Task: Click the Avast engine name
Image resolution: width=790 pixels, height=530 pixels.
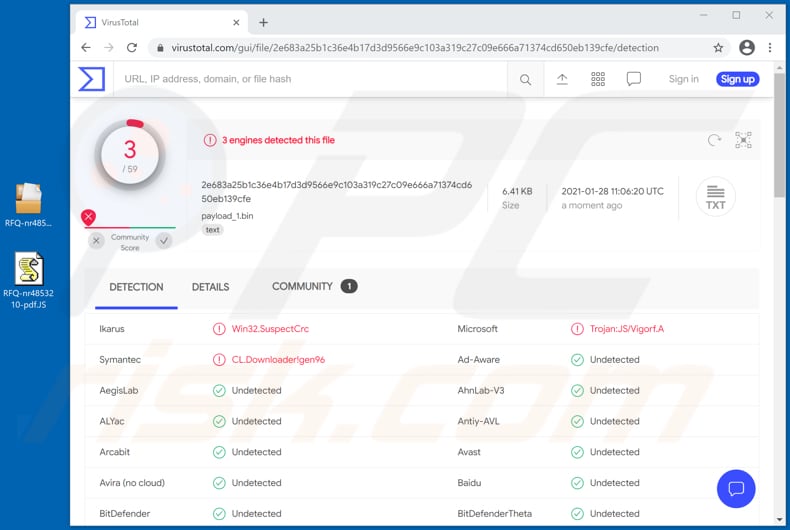Action: coord(469,452)
